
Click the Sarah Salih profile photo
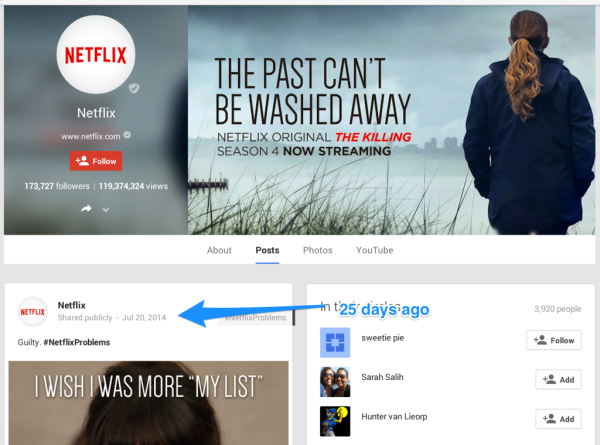pyautogui.click(x=335, y=382)
